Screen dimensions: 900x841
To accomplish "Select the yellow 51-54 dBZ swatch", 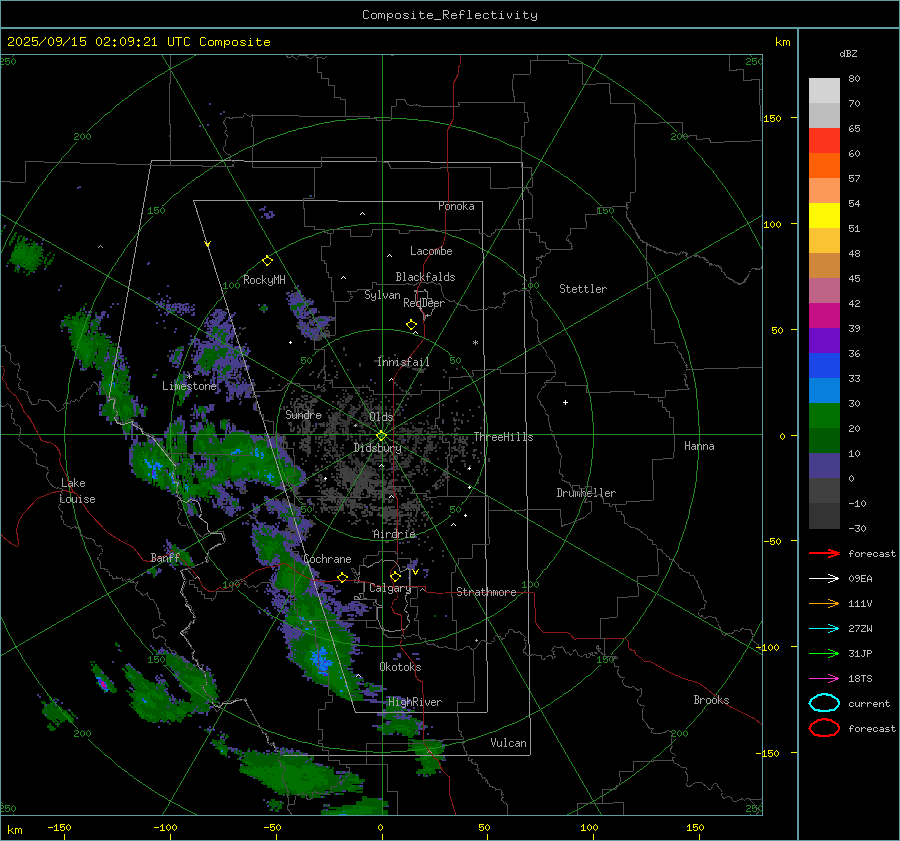I will [x=824, y=216].
